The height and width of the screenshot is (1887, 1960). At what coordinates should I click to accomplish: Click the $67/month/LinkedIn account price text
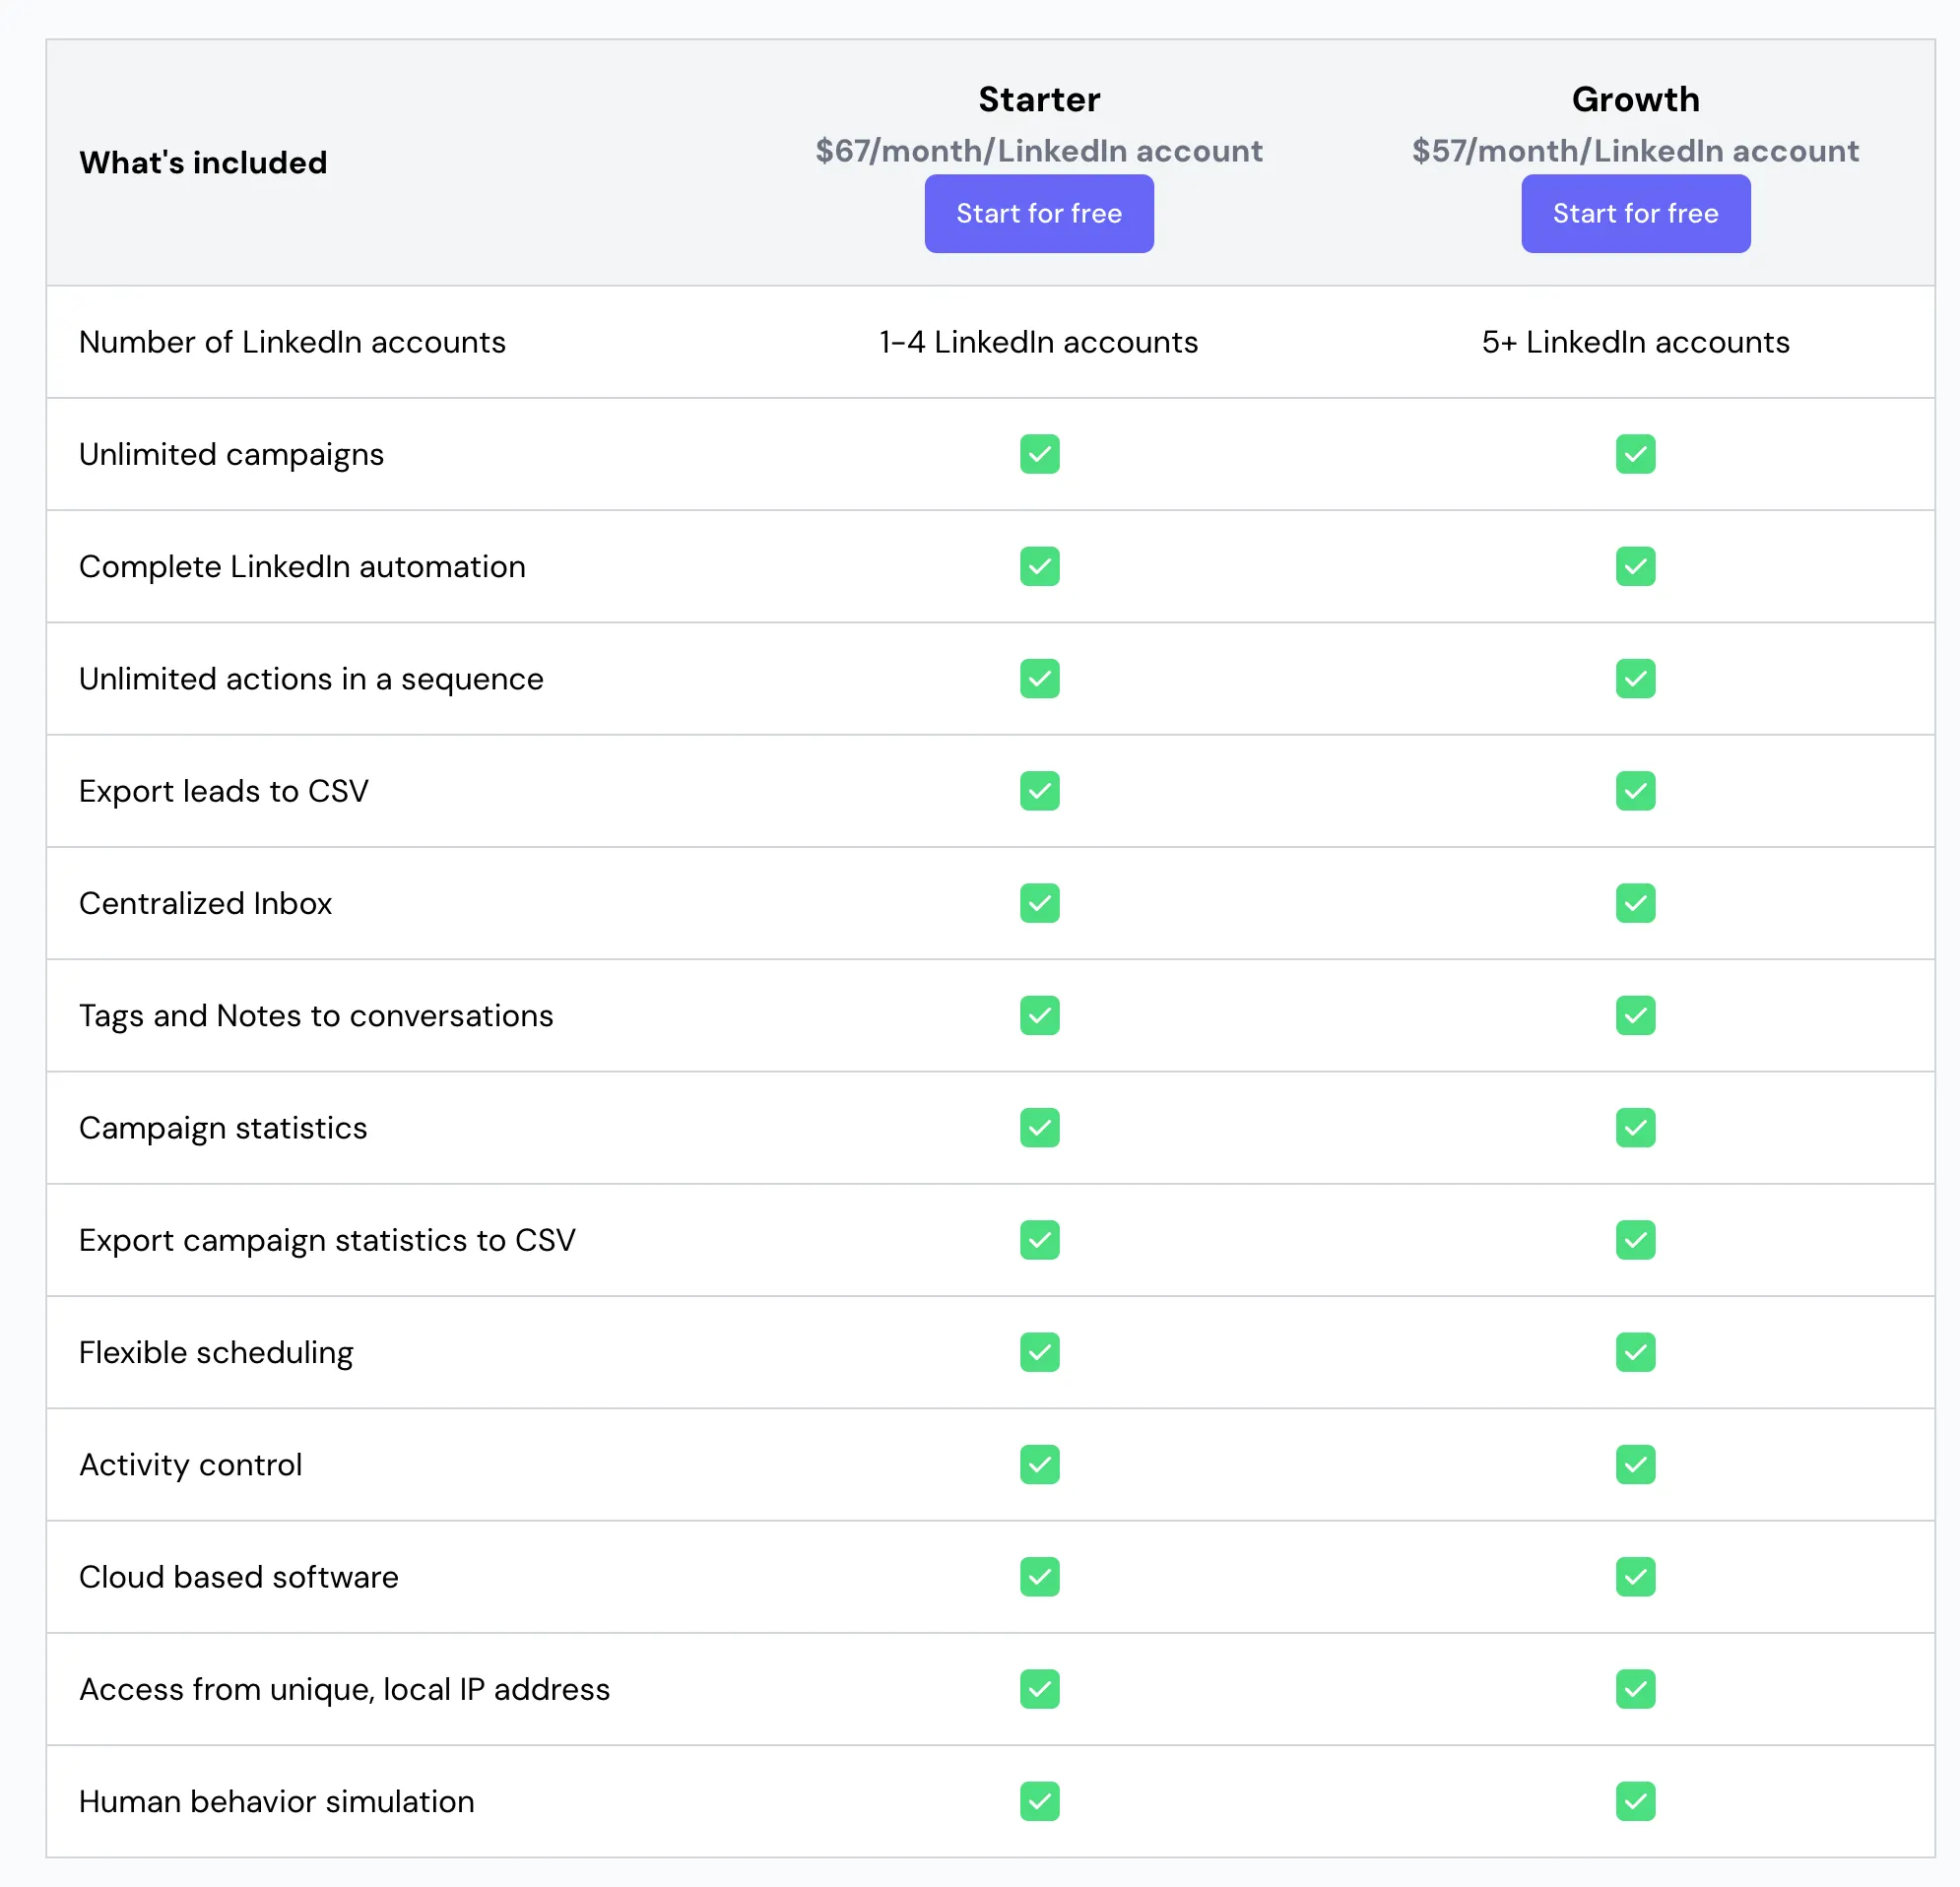pyautogui.click(x=1038, y=151)
